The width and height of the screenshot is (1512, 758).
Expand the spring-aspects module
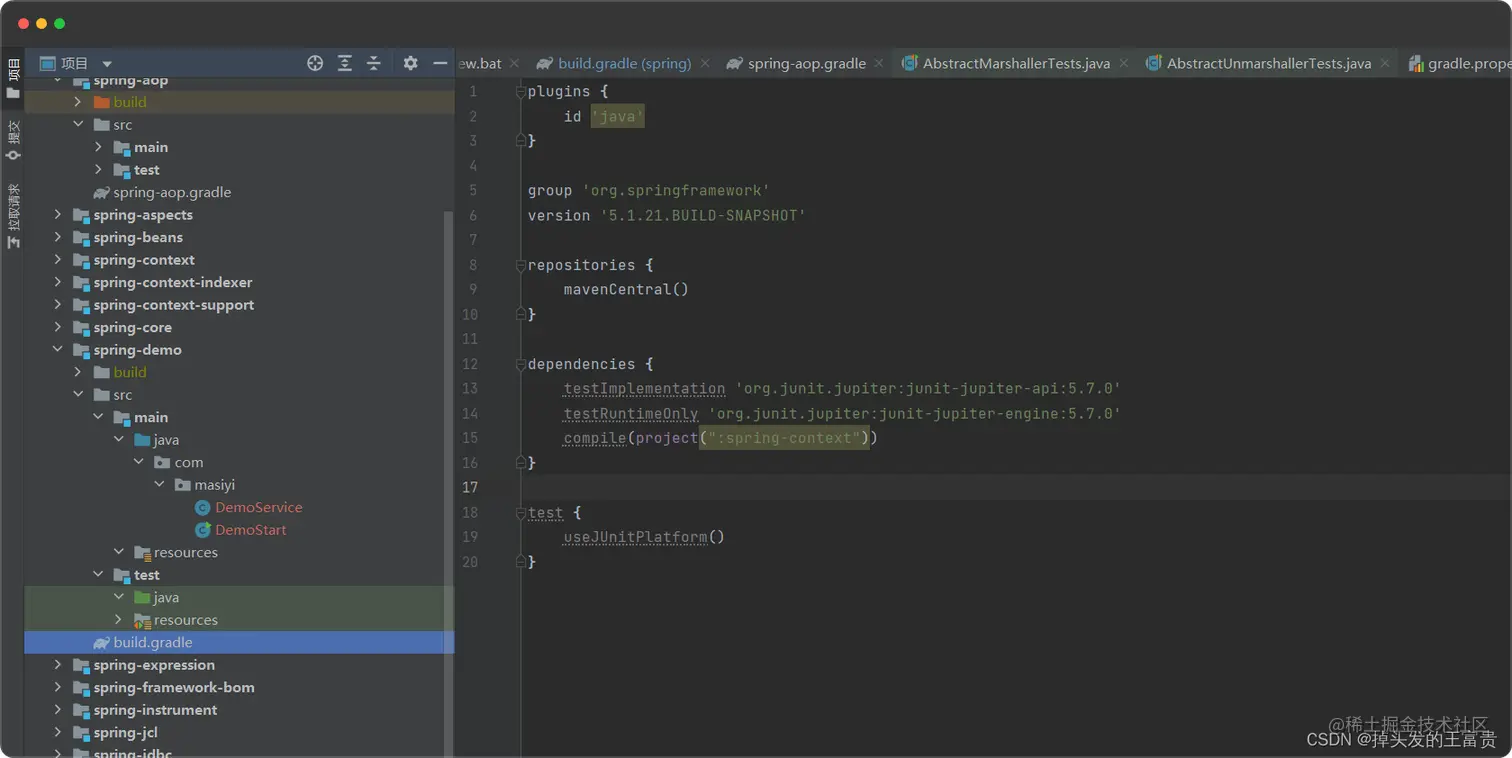[58, 215]
